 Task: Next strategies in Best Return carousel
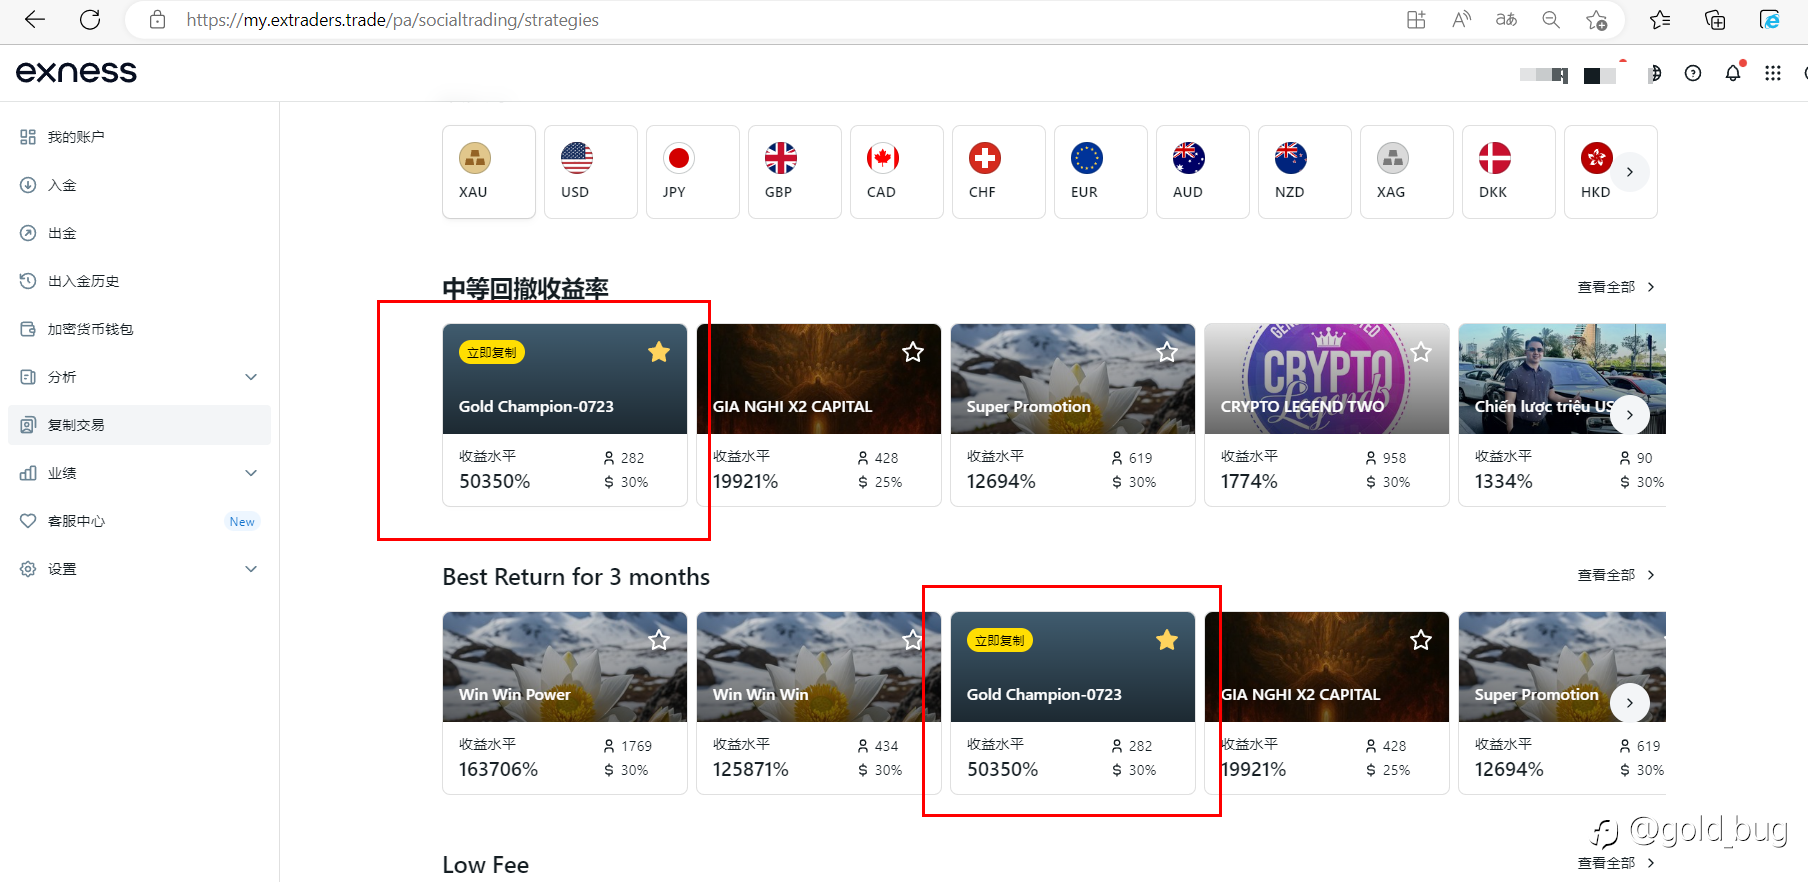(x=1630, y=703)
